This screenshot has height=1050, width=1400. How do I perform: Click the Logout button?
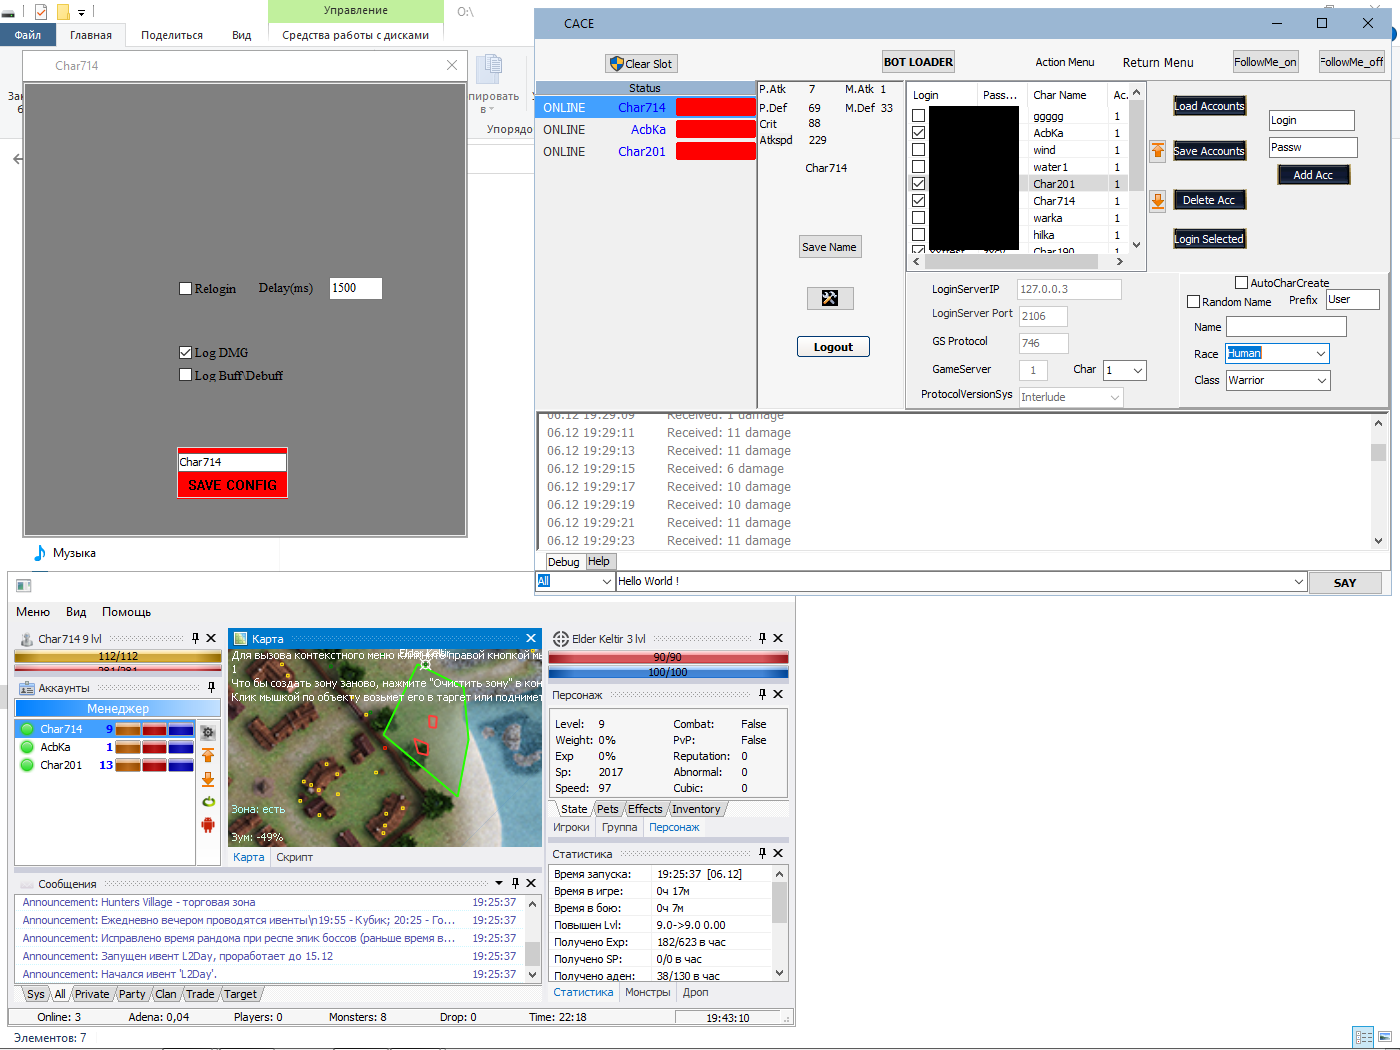pos(833,347)
